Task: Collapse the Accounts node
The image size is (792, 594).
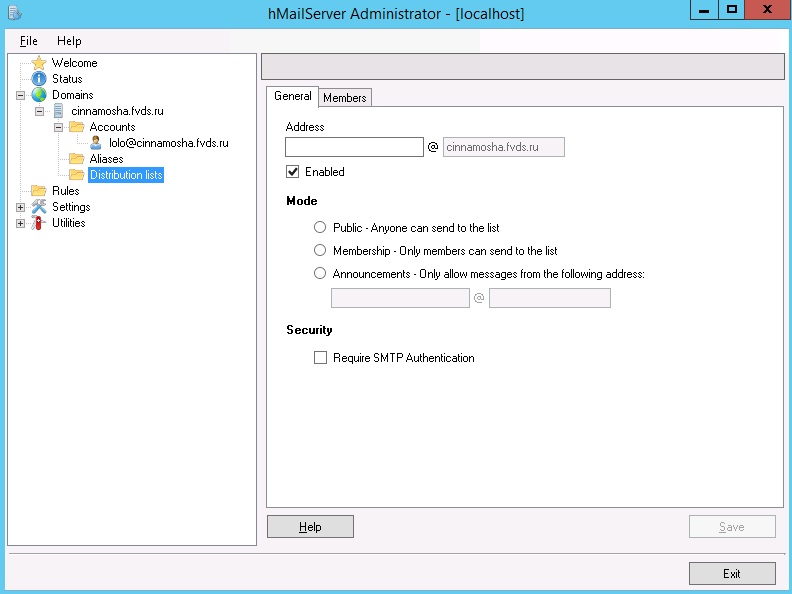Action: tap(59, 127)
